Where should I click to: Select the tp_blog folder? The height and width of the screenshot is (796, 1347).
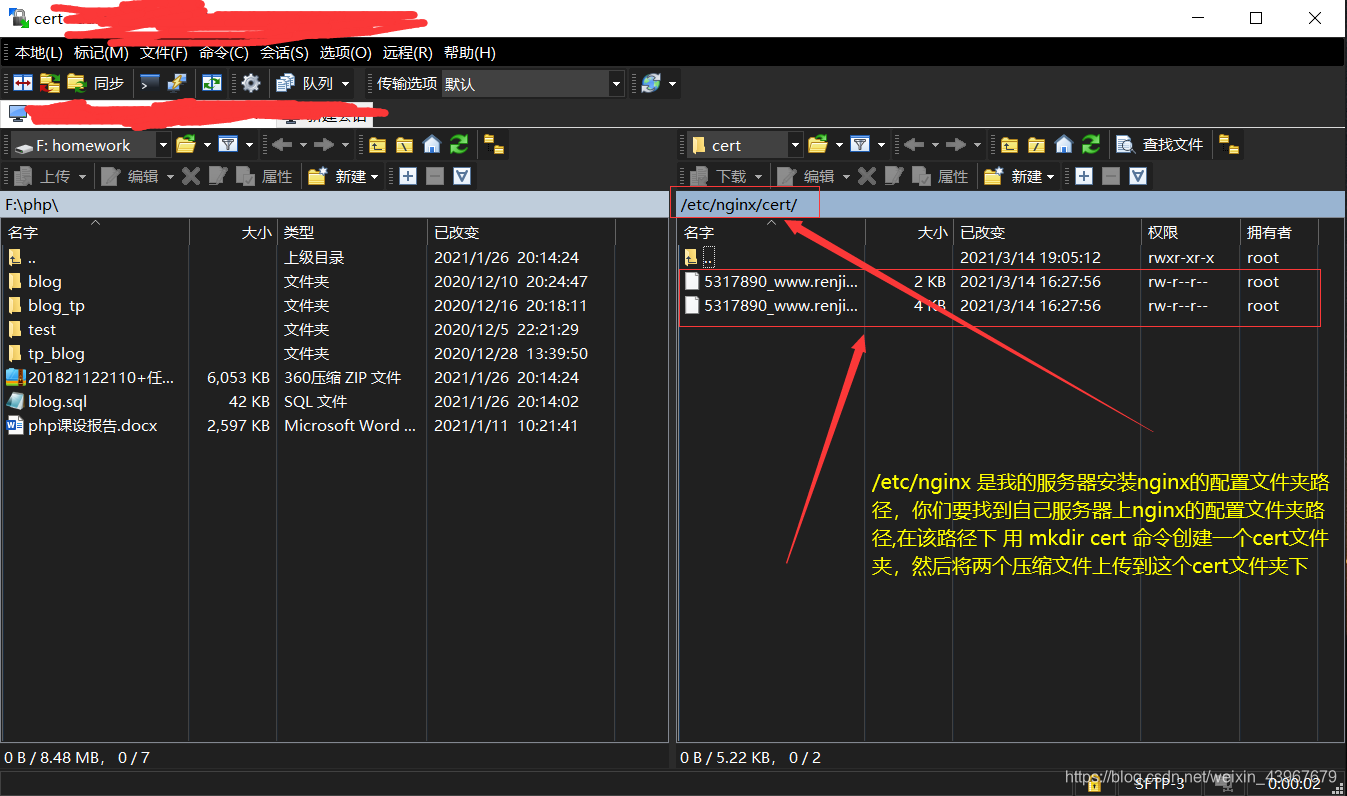[x=56, y=353]
